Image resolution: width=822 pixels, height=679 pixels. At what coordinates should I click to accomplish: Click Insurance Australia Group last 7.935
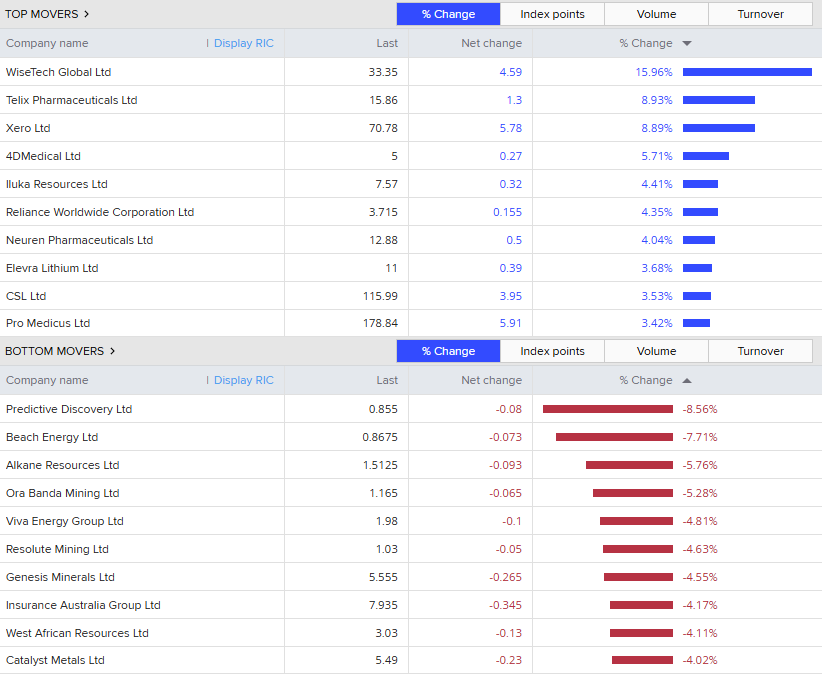tap(383, 605)
